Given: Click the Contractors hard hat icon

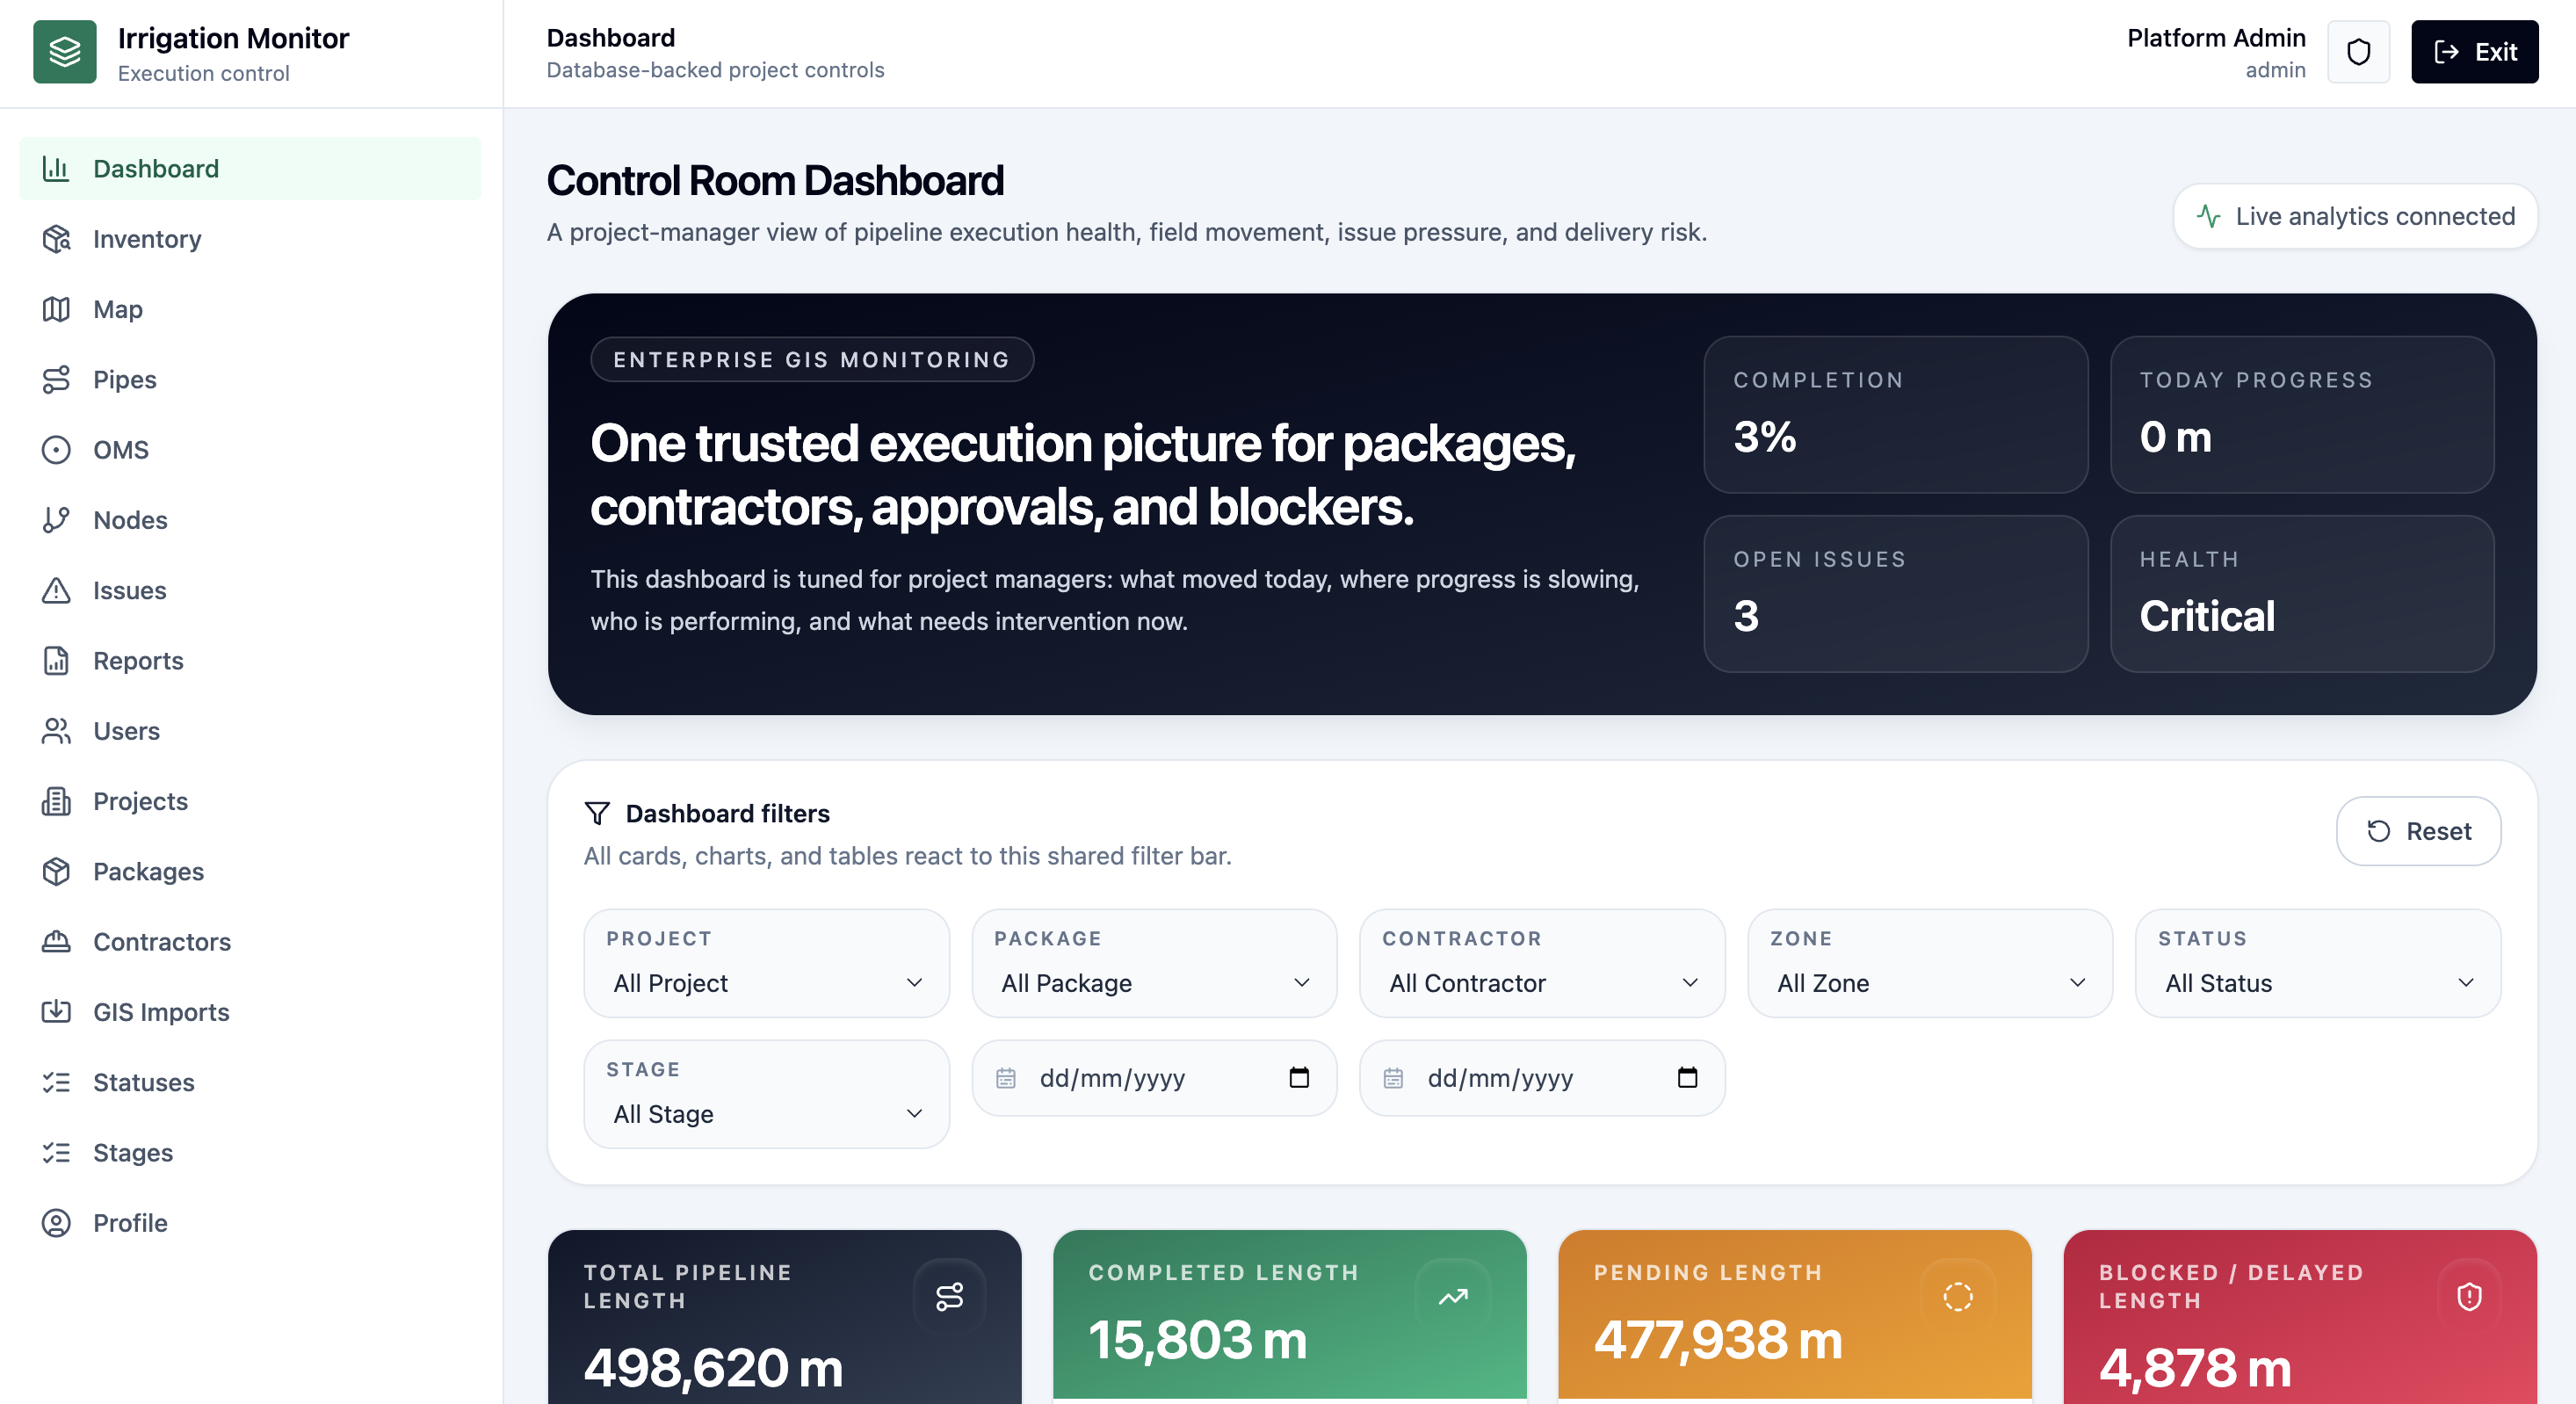Looking at the screenshot, I should 56,941.
